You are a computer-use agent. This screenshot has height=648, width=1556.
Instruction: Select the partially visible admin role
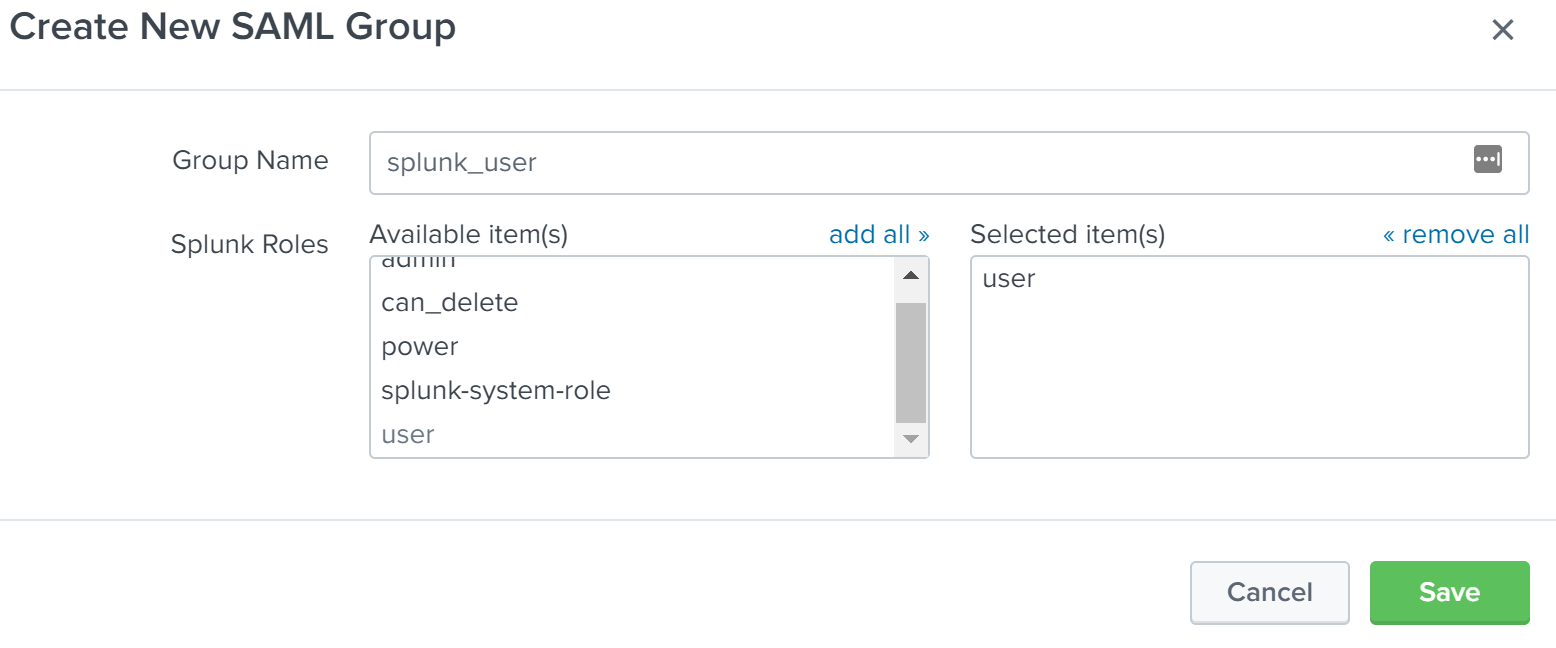418,263
